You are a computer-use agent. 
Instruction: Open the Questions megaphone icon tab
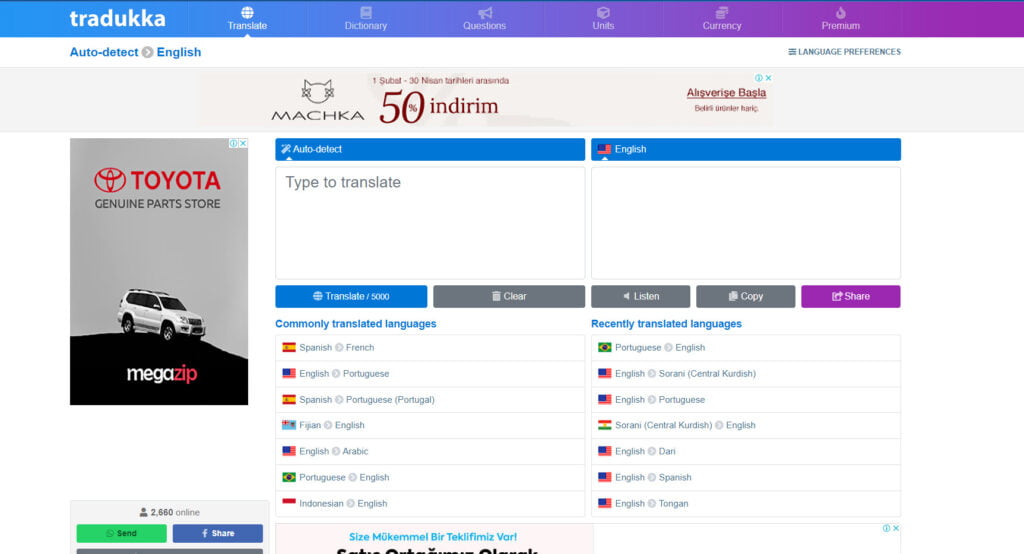tap(484, 18)
